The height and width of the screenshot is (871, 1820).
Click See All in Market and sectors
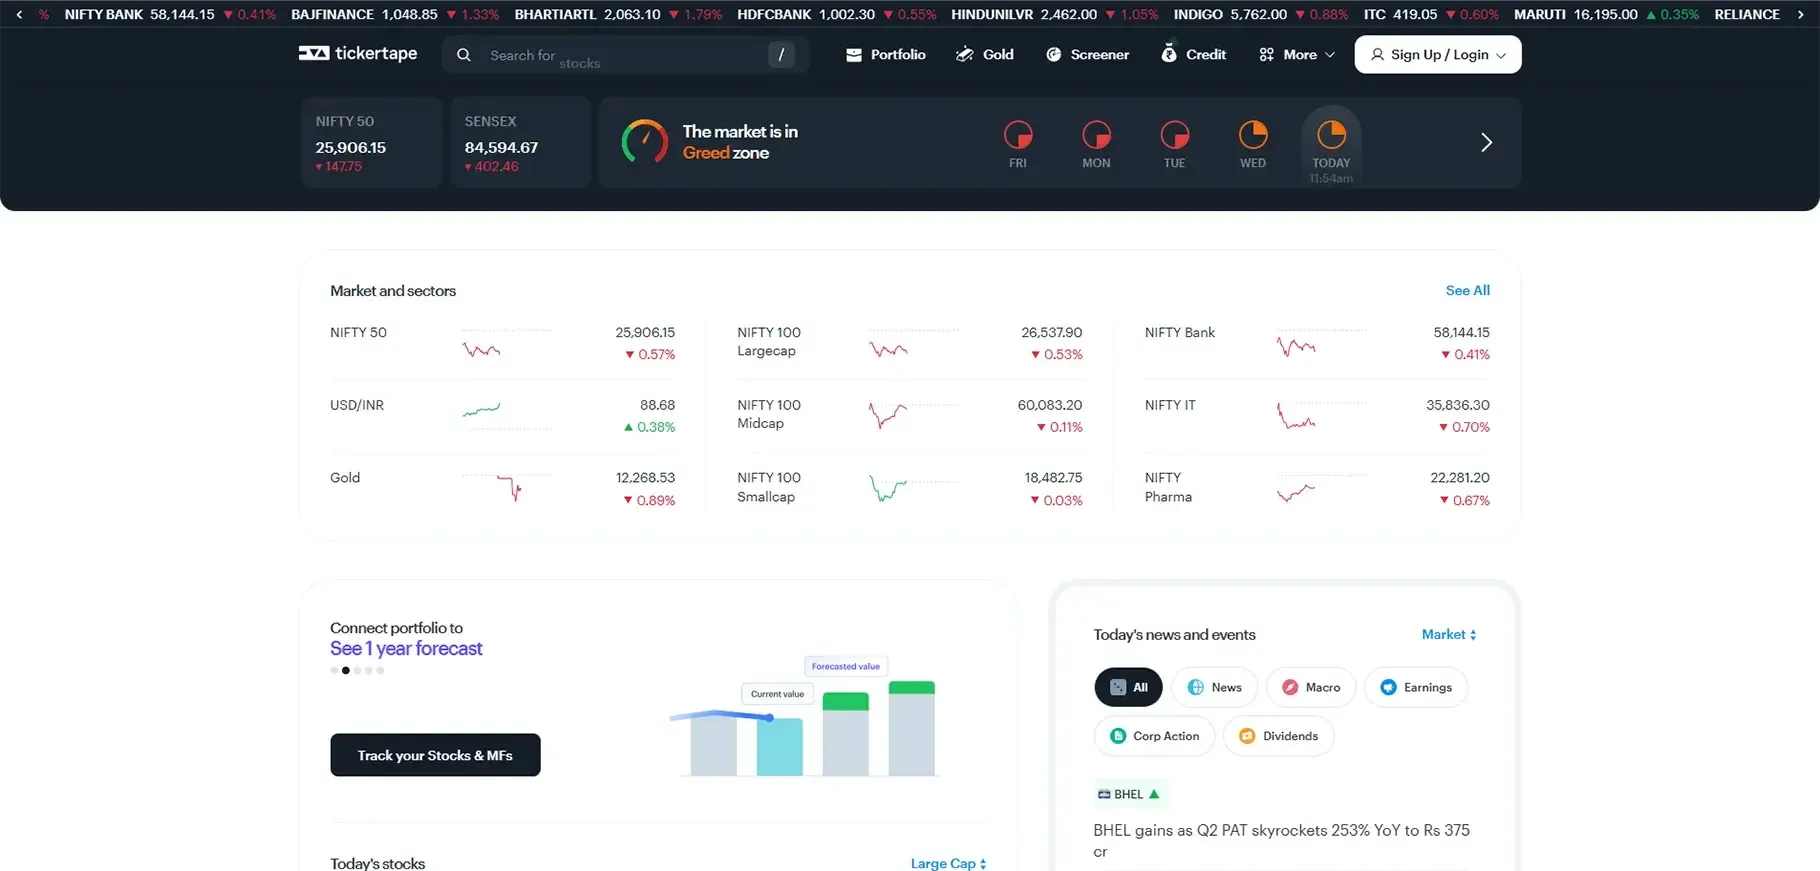(1467, 290)
